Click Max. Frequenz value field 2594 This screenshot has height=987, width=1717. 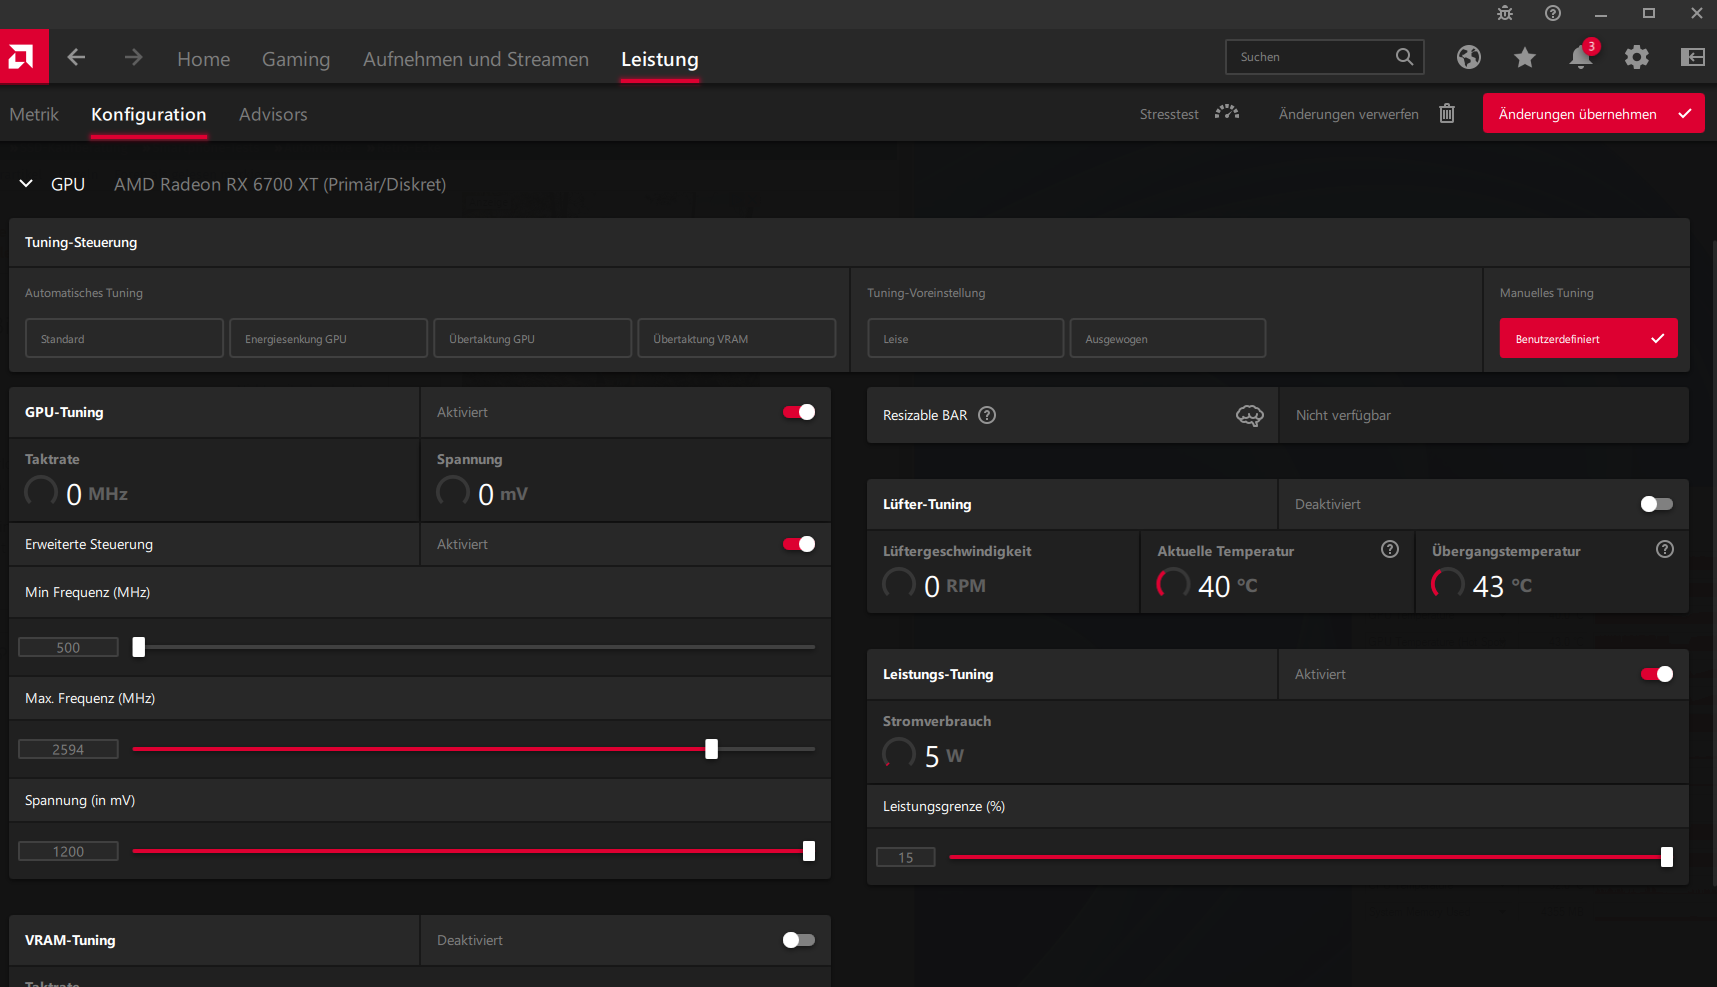pos(68,749)
